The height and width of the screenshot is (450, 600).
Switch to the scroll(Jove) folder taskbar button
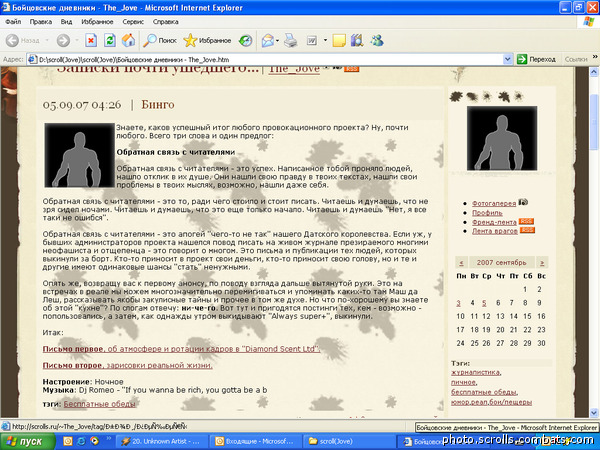pyautogui.click(x=350, y=441)
